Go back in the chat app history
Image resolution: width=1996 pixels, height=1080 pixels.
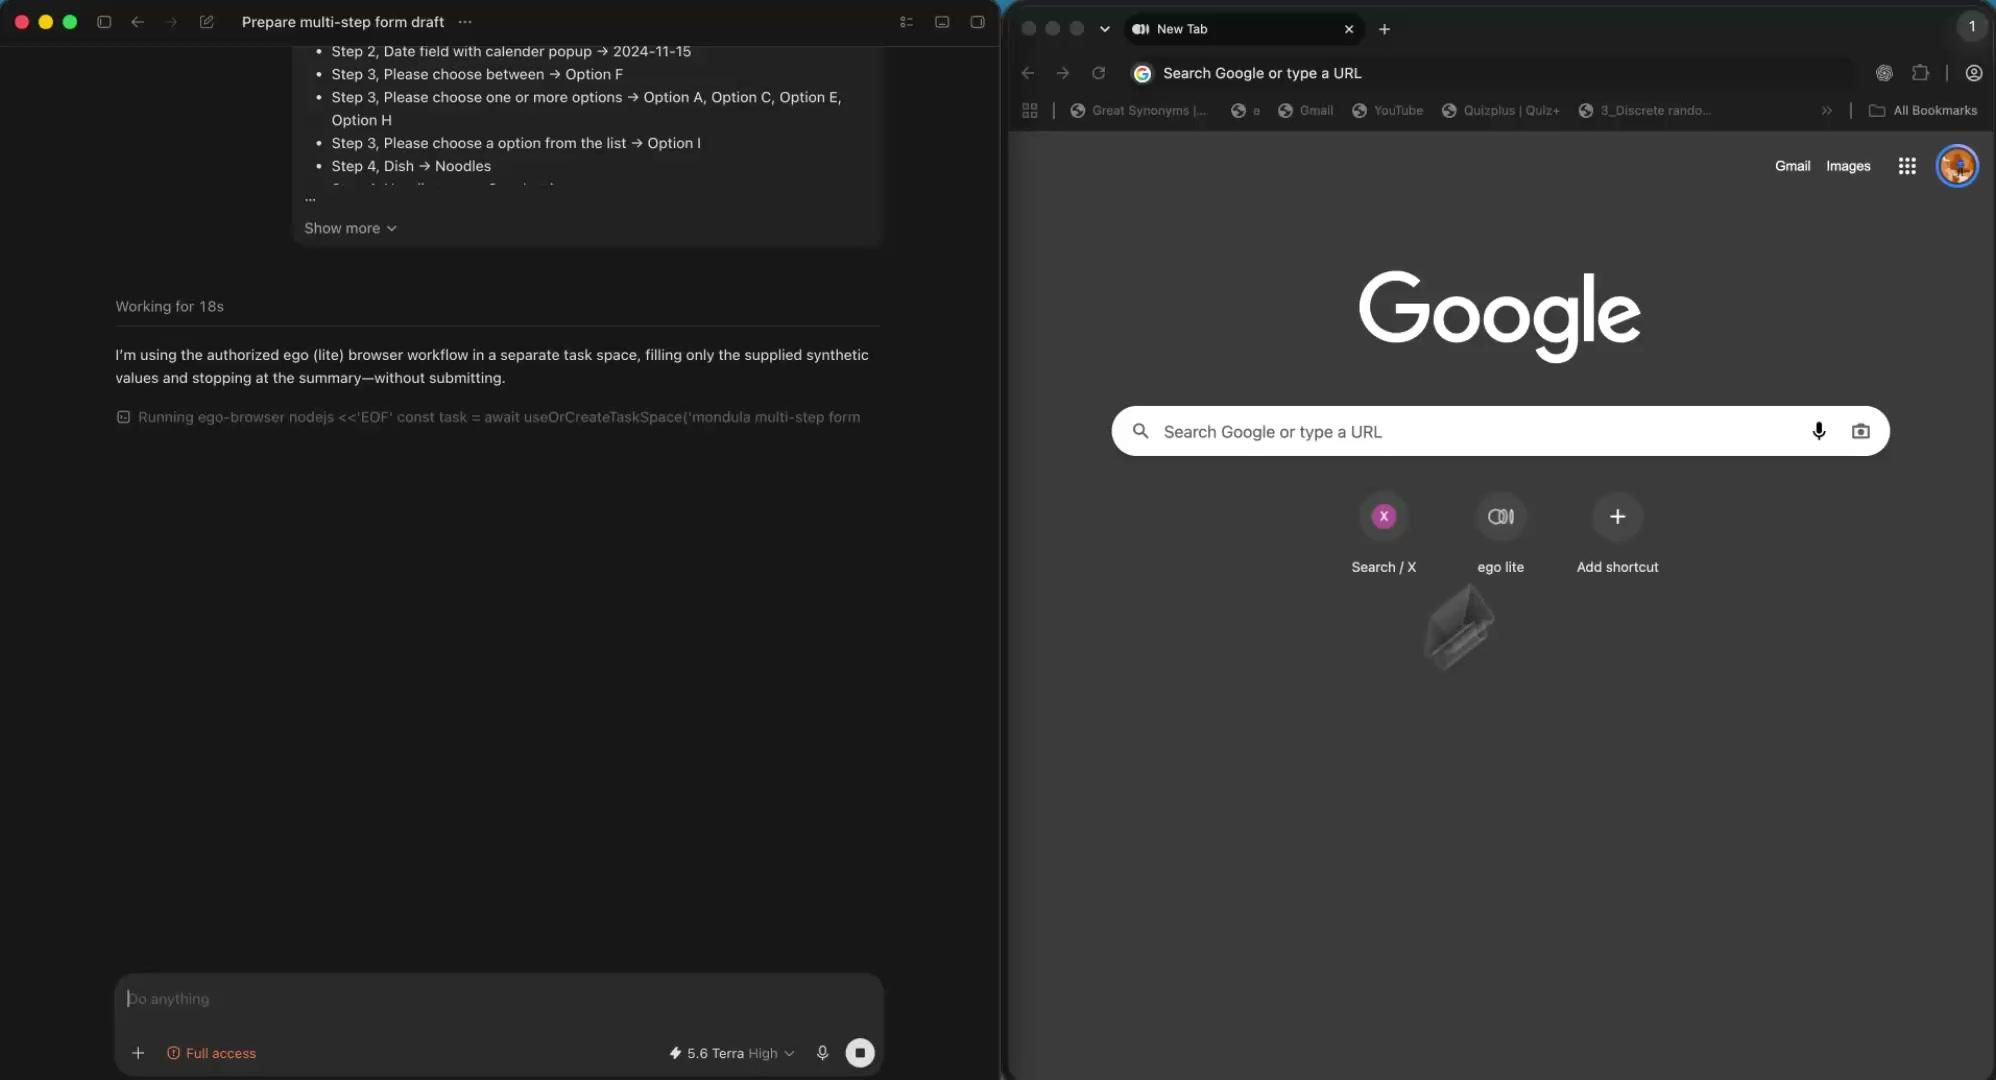[x=138, y=22]
